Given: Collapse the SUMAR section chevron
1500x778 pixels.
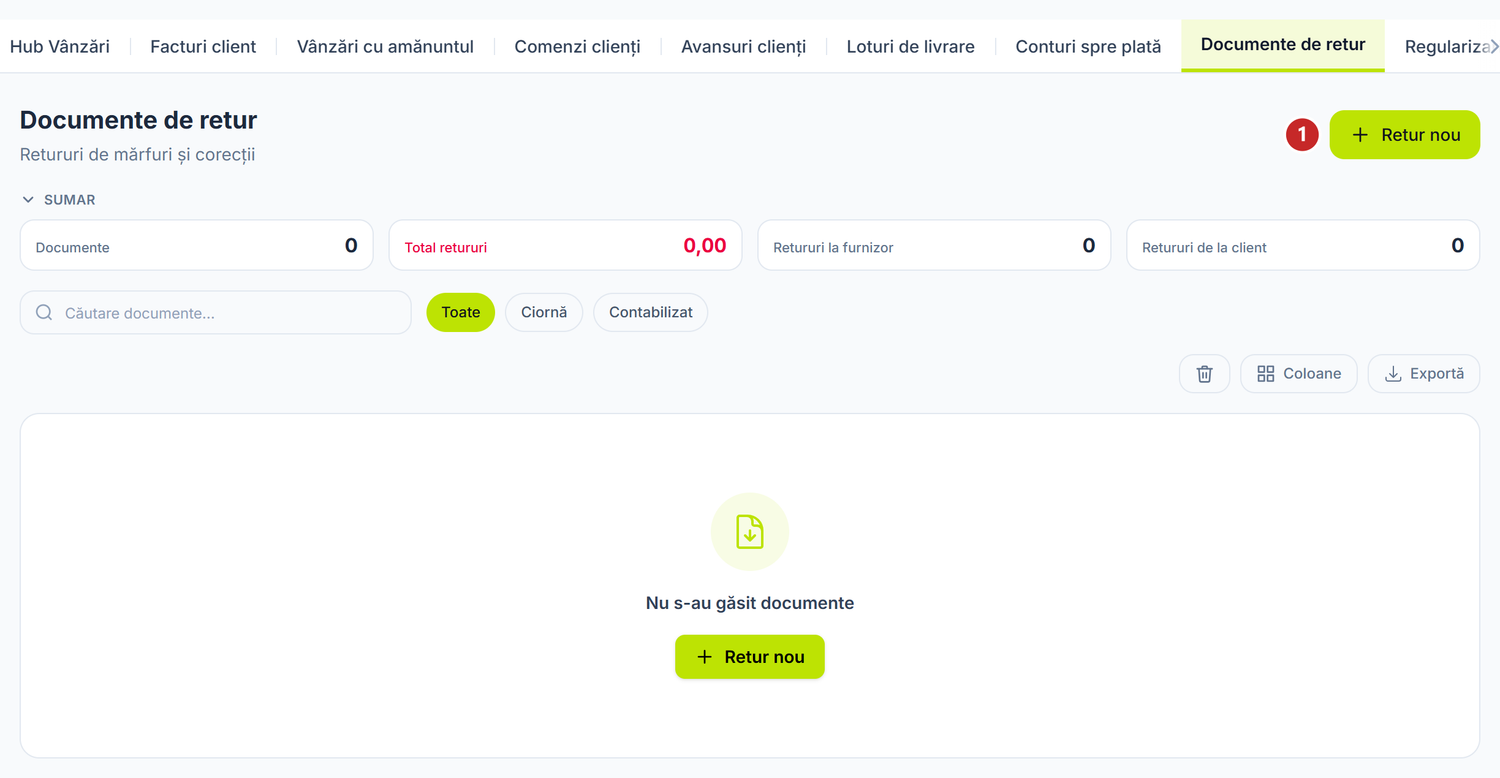Looking at the screenshot, I should click(28, 200).
